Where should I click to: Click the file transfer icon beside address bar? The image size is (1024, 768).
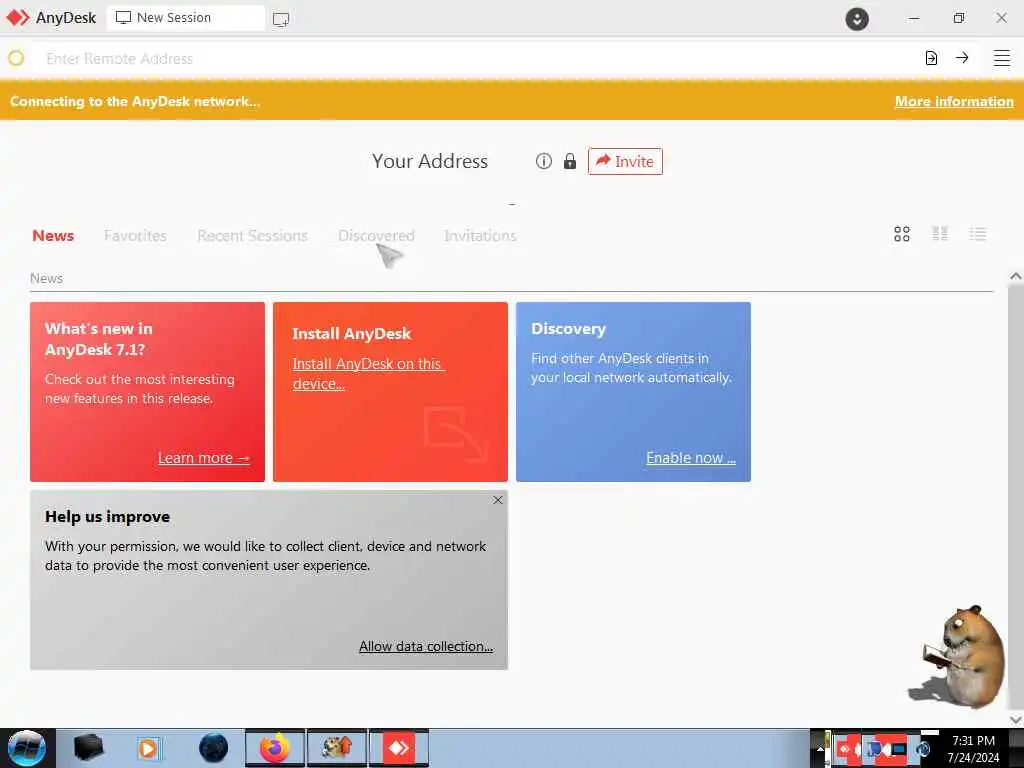tap(931, 58)
